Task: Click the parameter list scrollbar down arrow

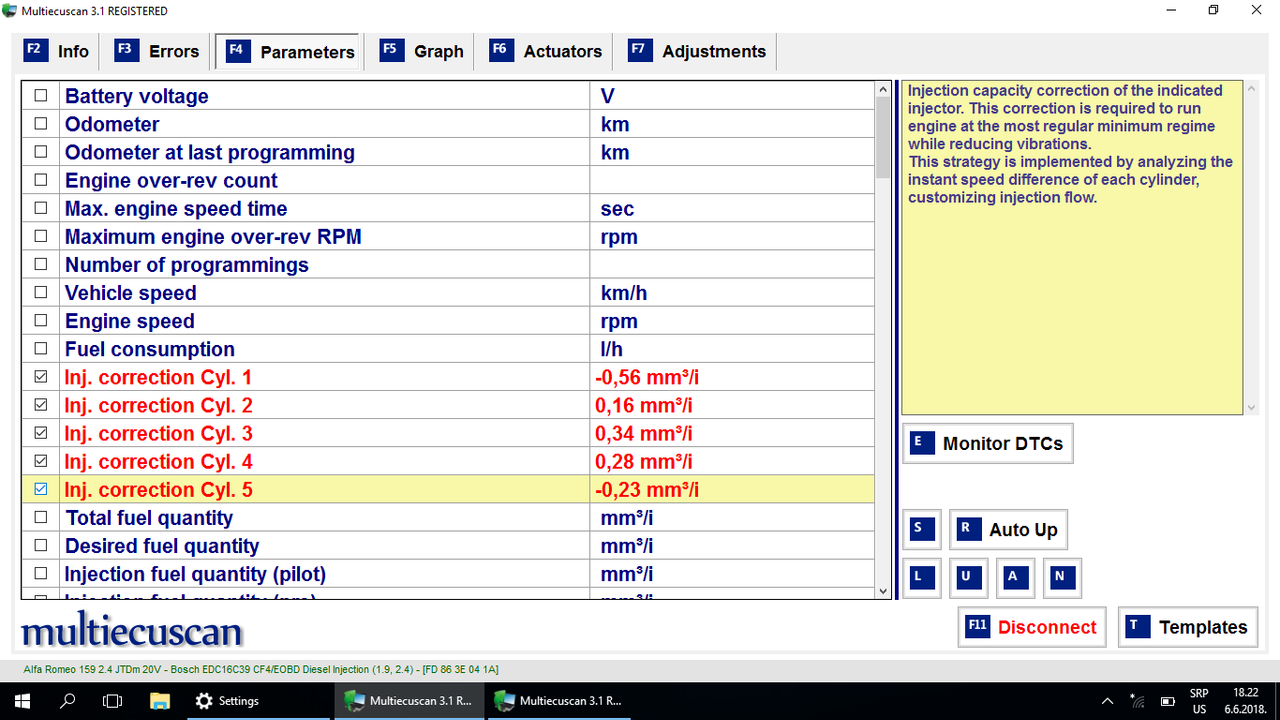Action: tap(882, 591)
